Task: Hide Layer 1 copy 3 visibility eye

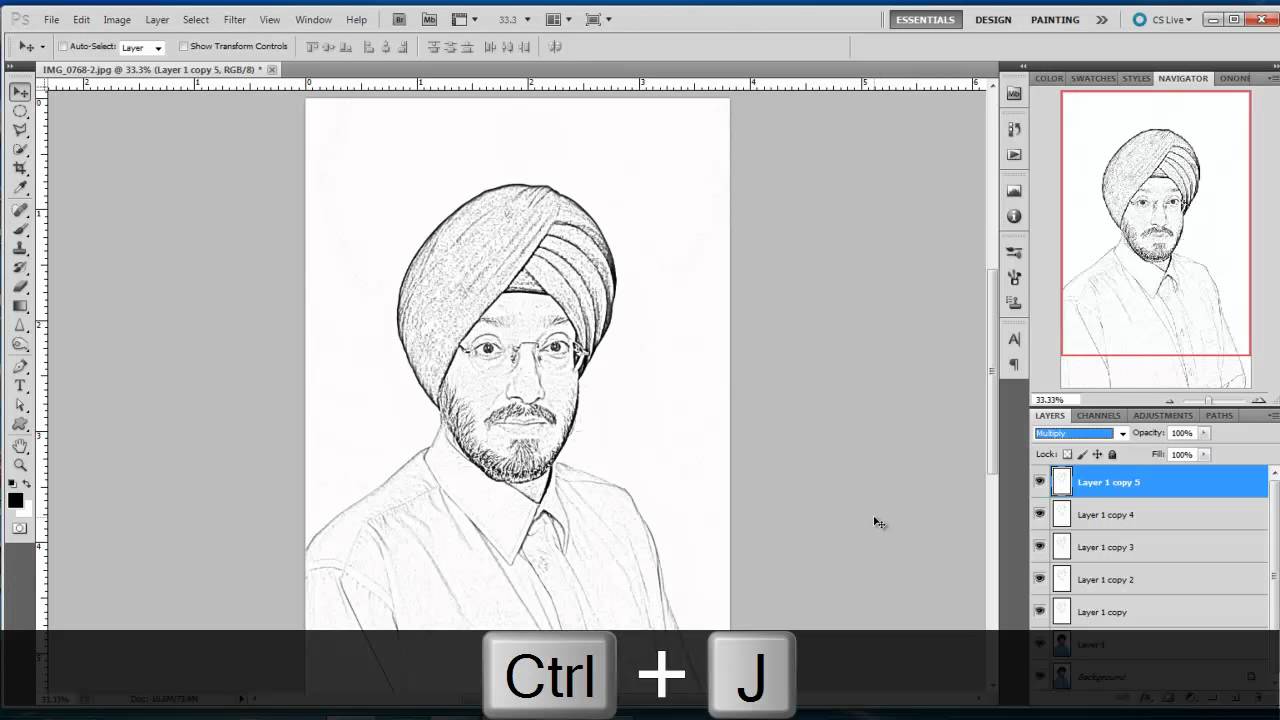Action: pos(1040,547)
